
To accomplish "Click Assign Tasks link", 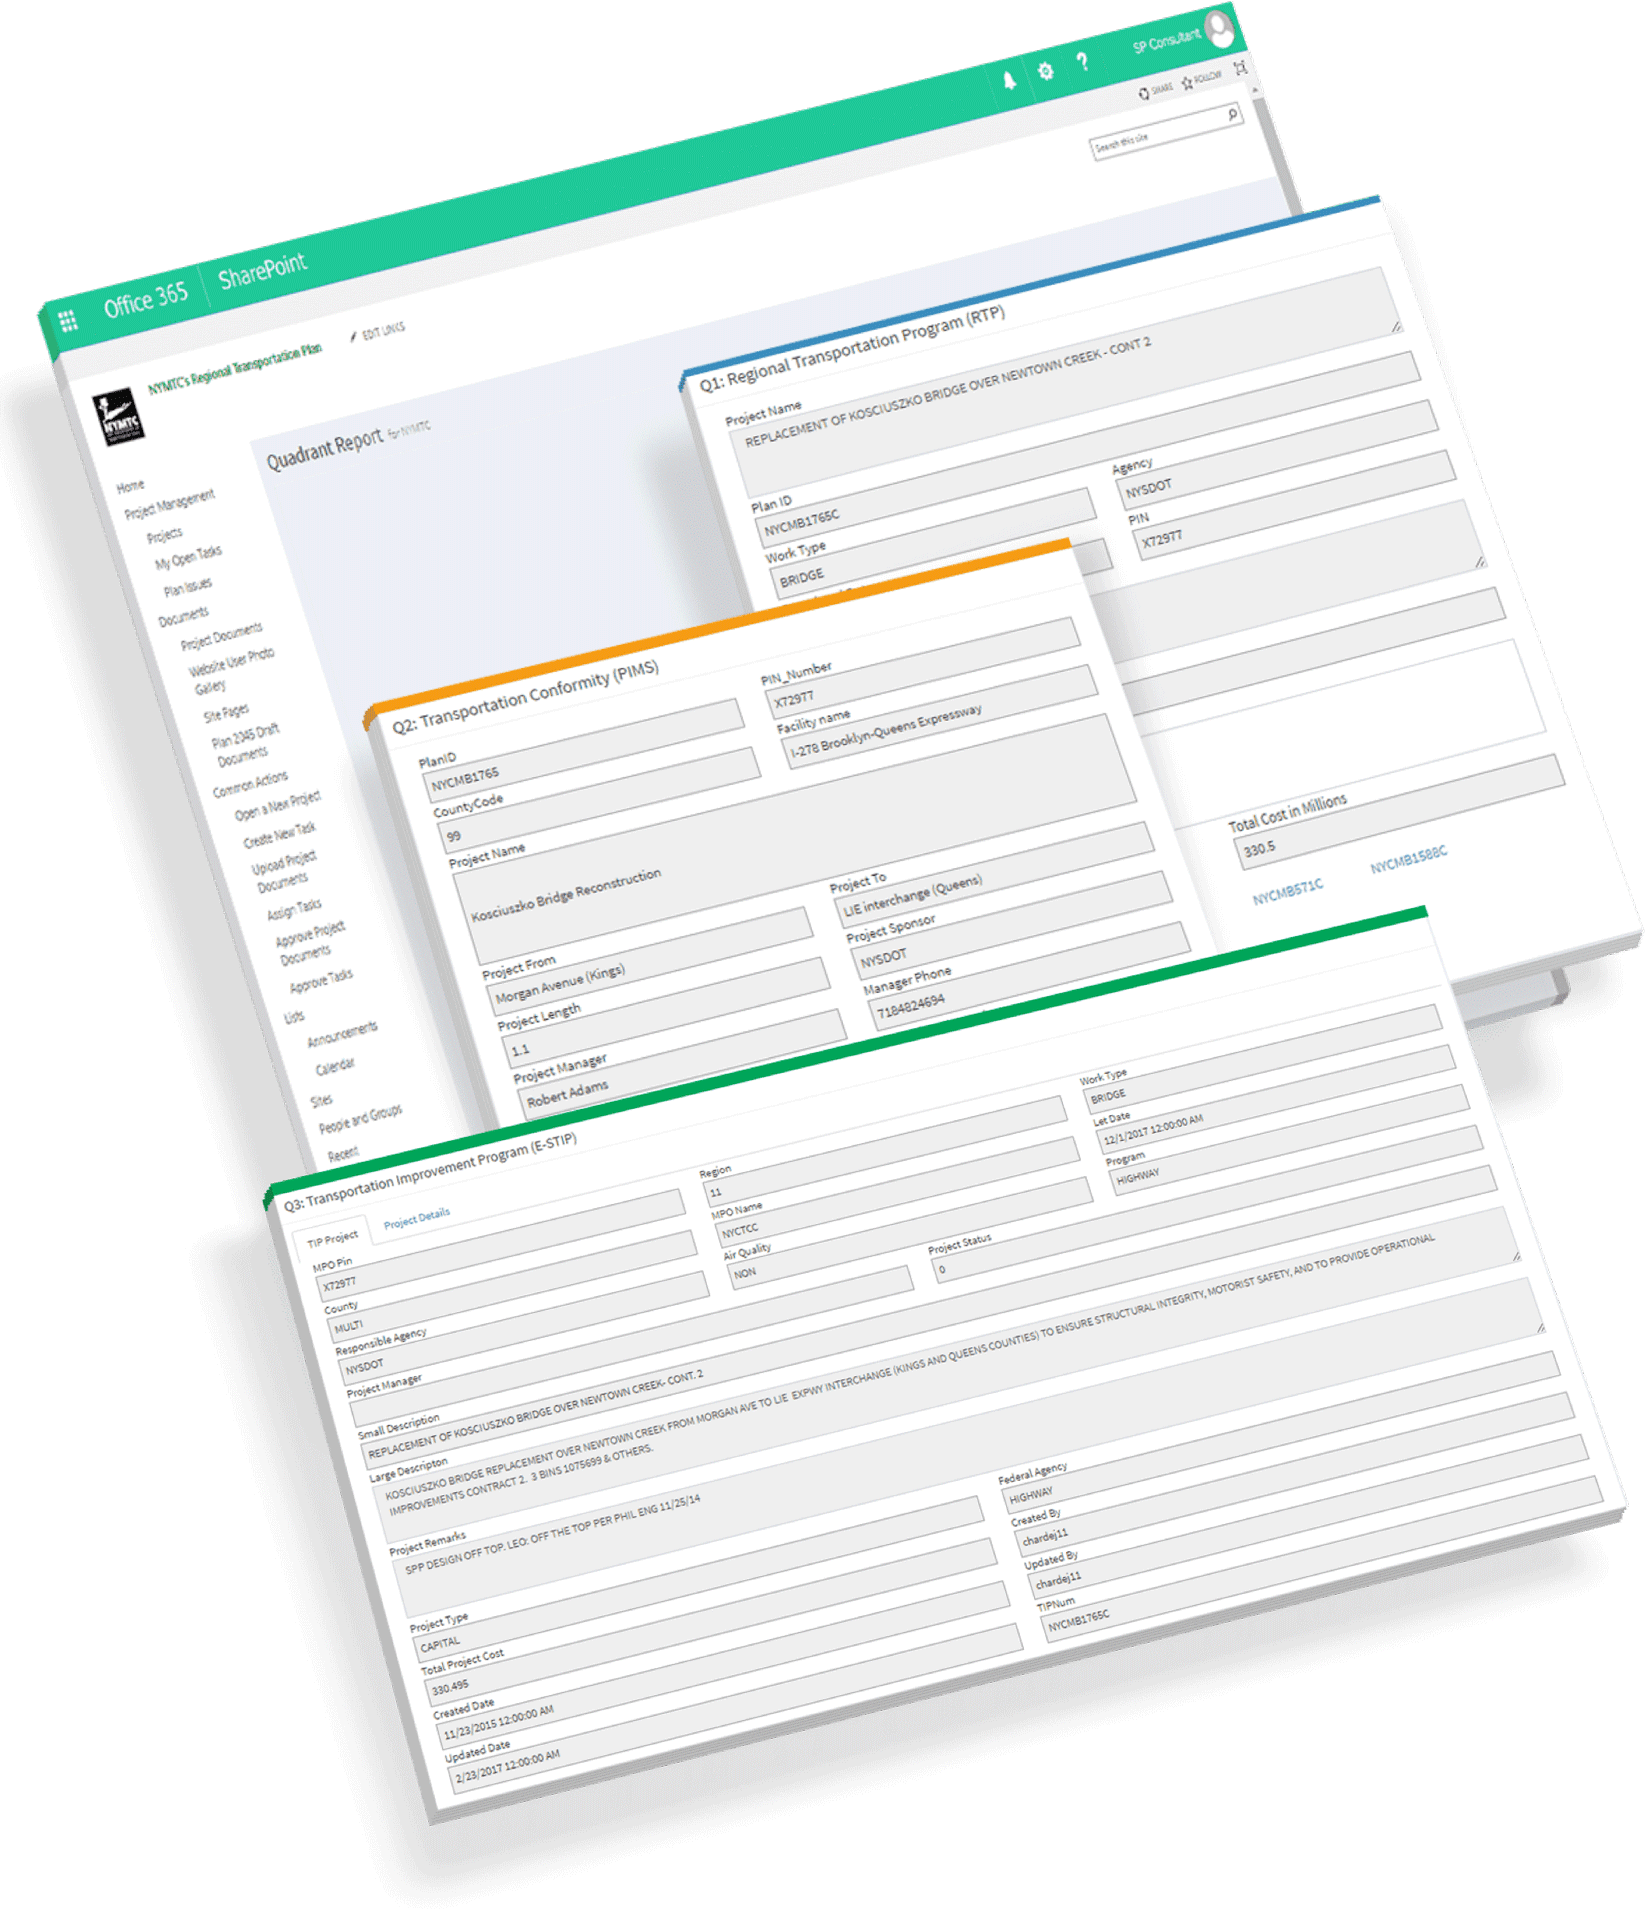I will (x=294, y=908).
